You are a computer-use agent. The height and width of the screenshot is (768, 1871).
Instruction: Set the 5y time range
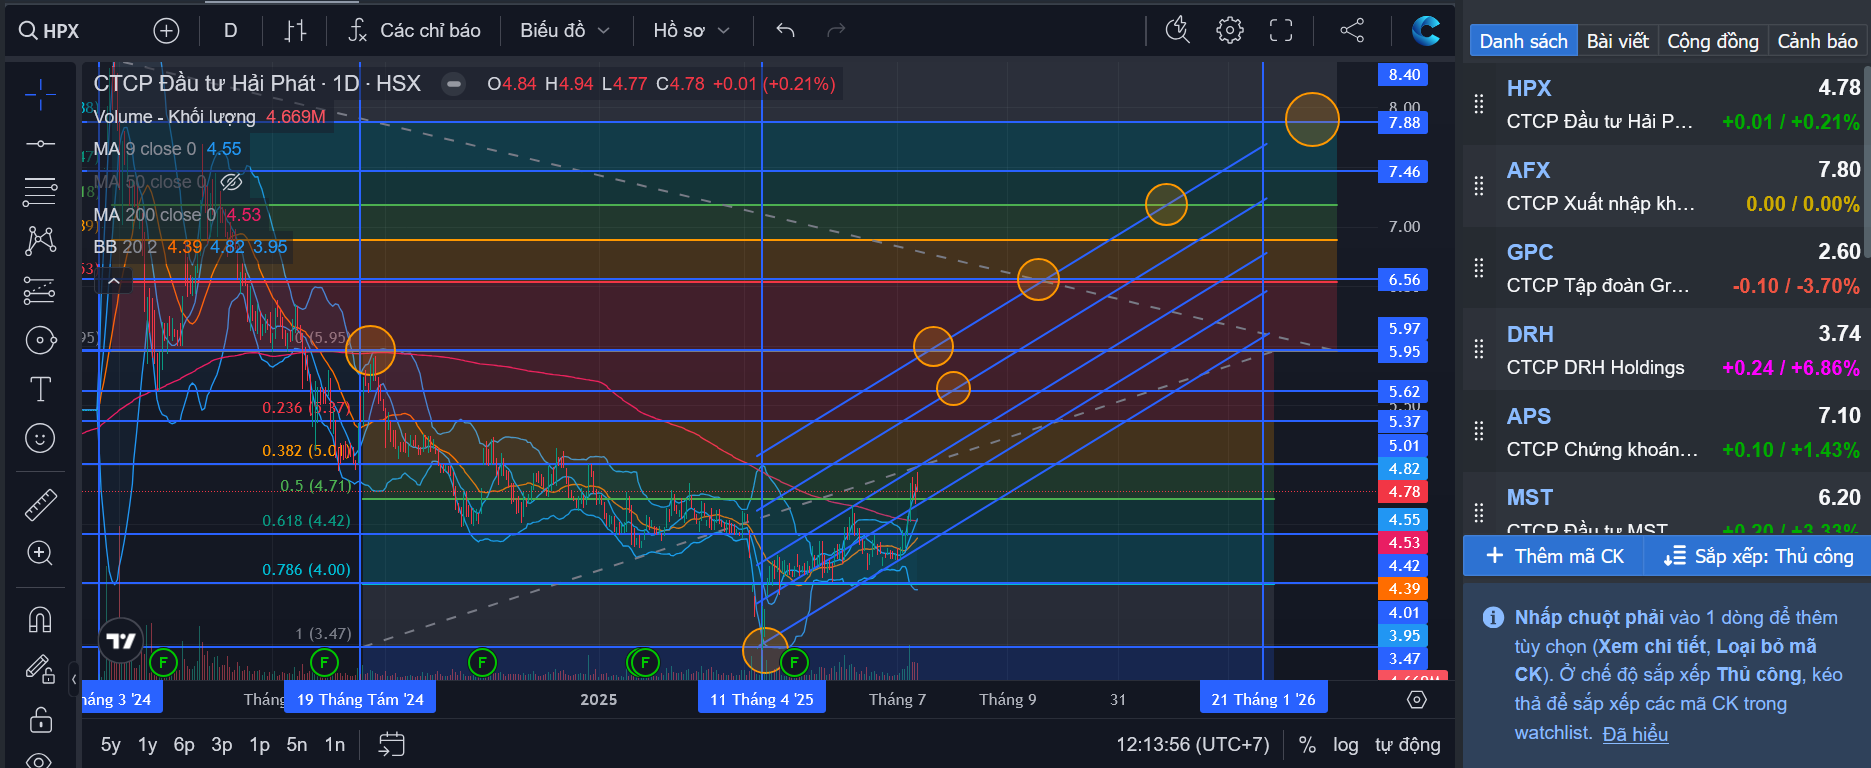pyautogui.click(x=111, y=745)
